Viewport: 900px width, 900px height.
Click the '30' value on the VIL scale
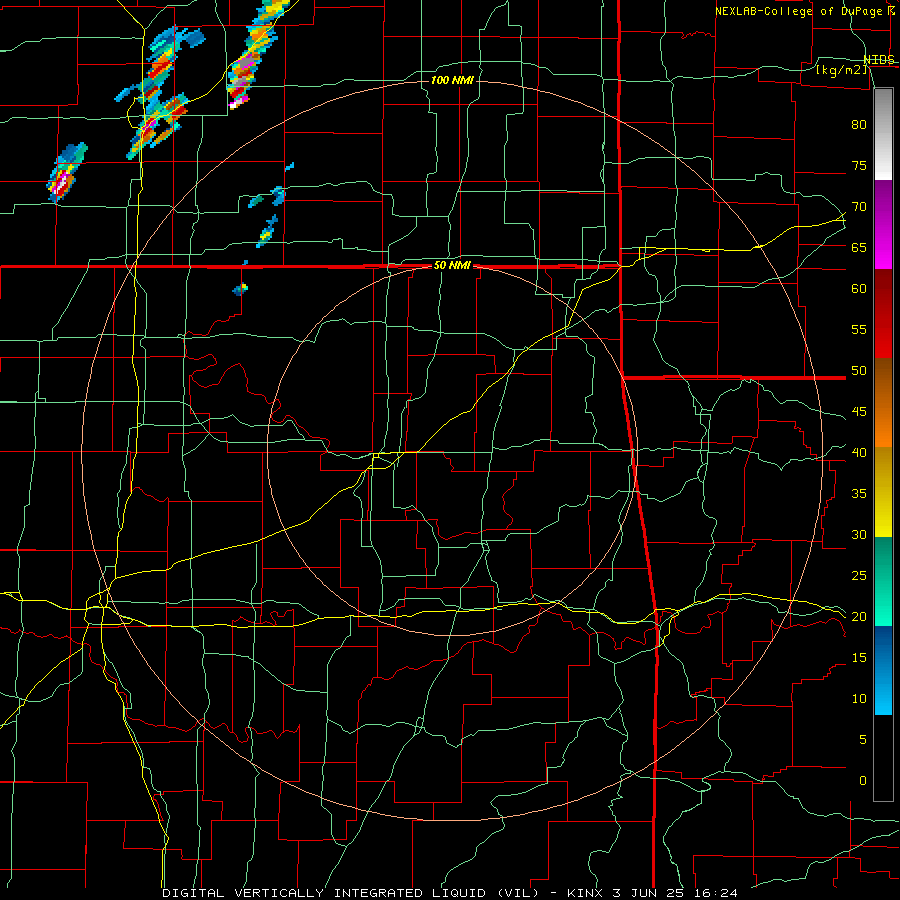point(859,535)
